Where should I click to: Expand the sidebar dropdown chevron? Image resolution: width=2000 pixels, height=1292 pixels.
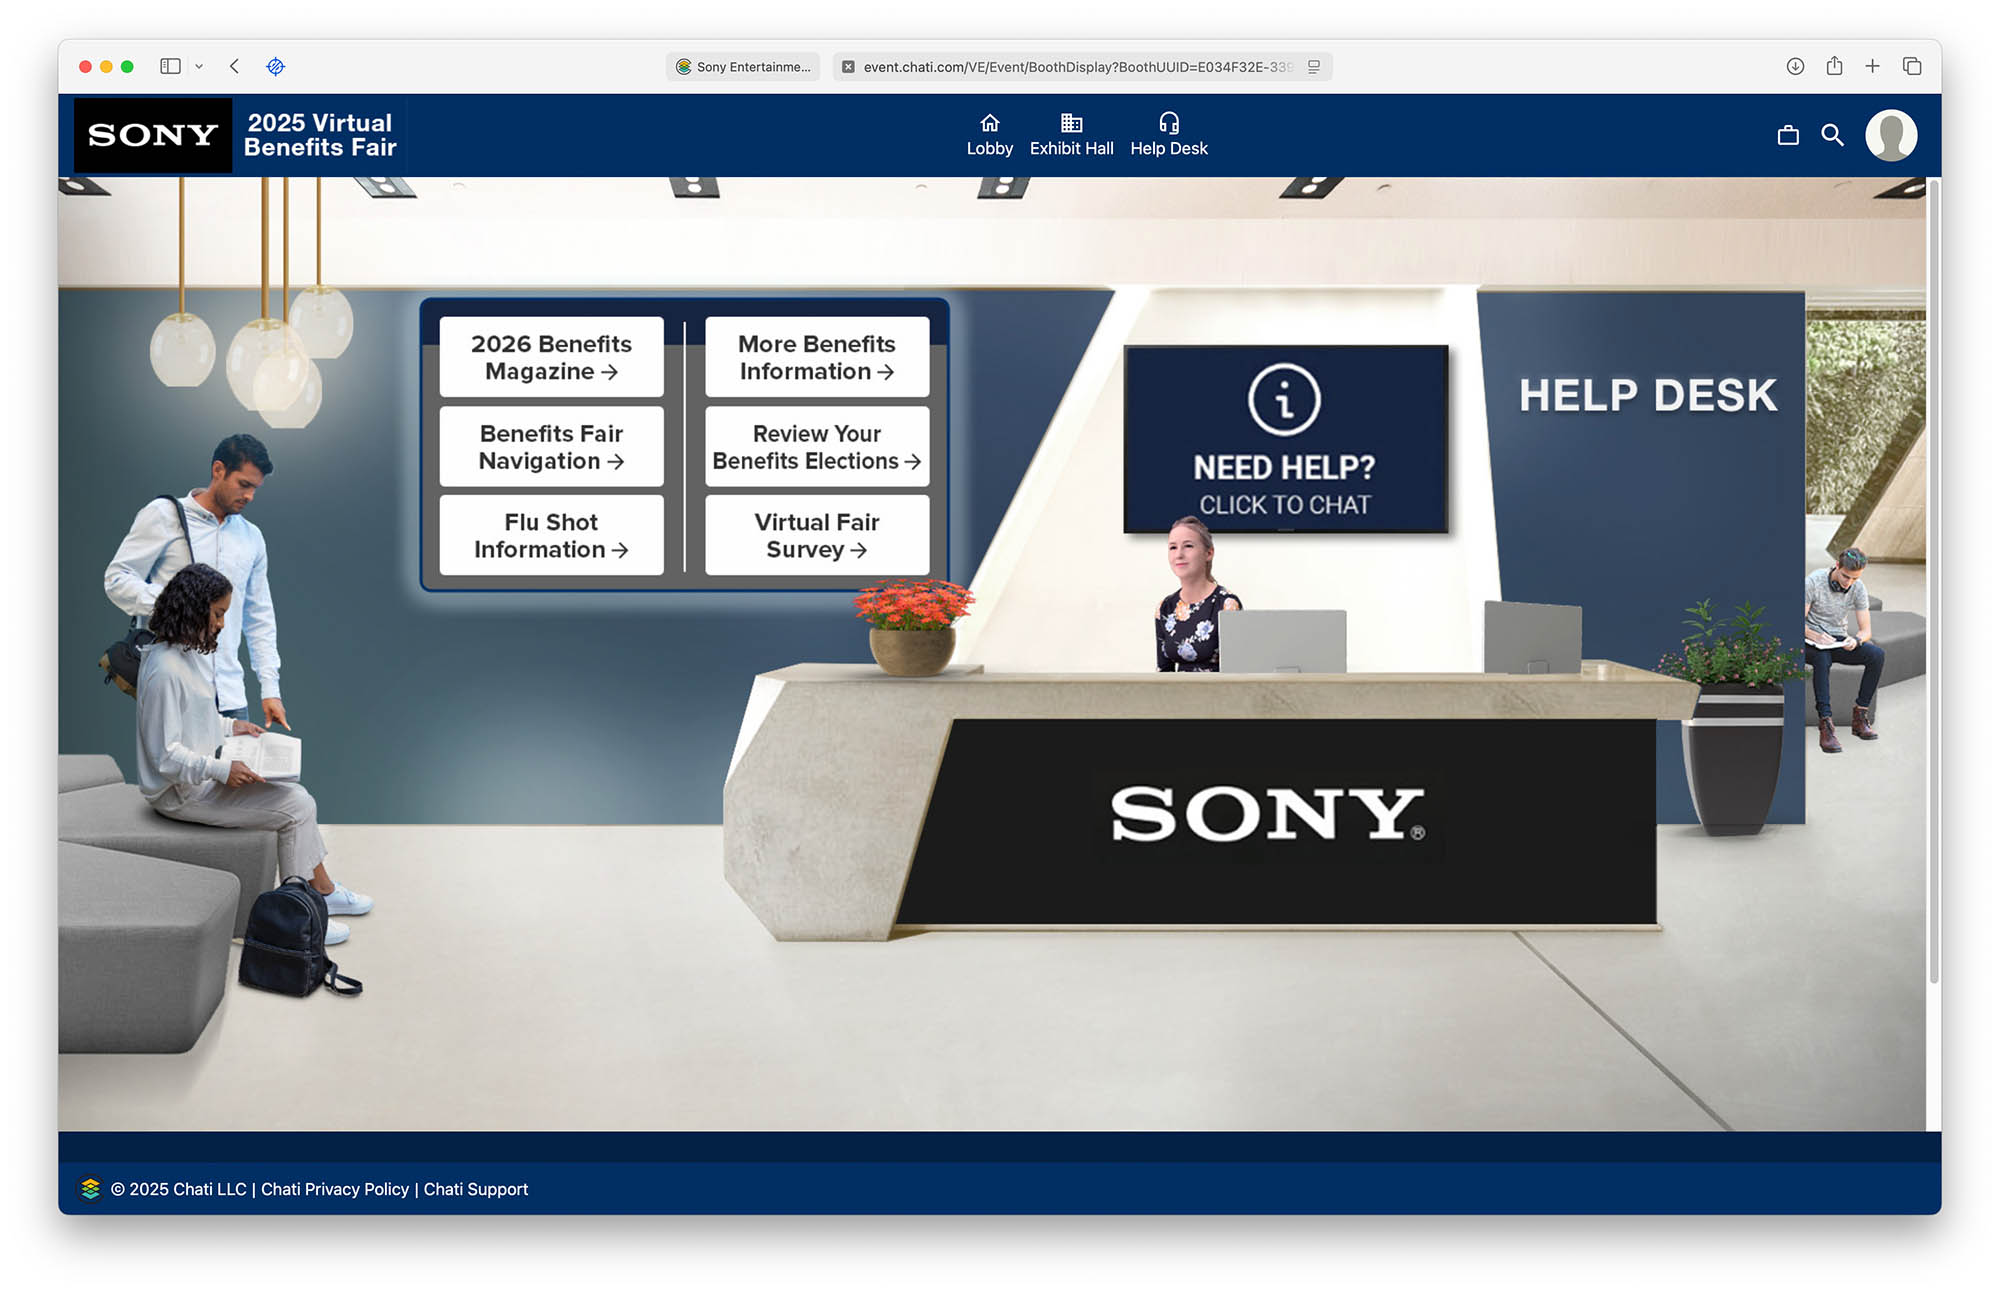click(x=199, y=66)
